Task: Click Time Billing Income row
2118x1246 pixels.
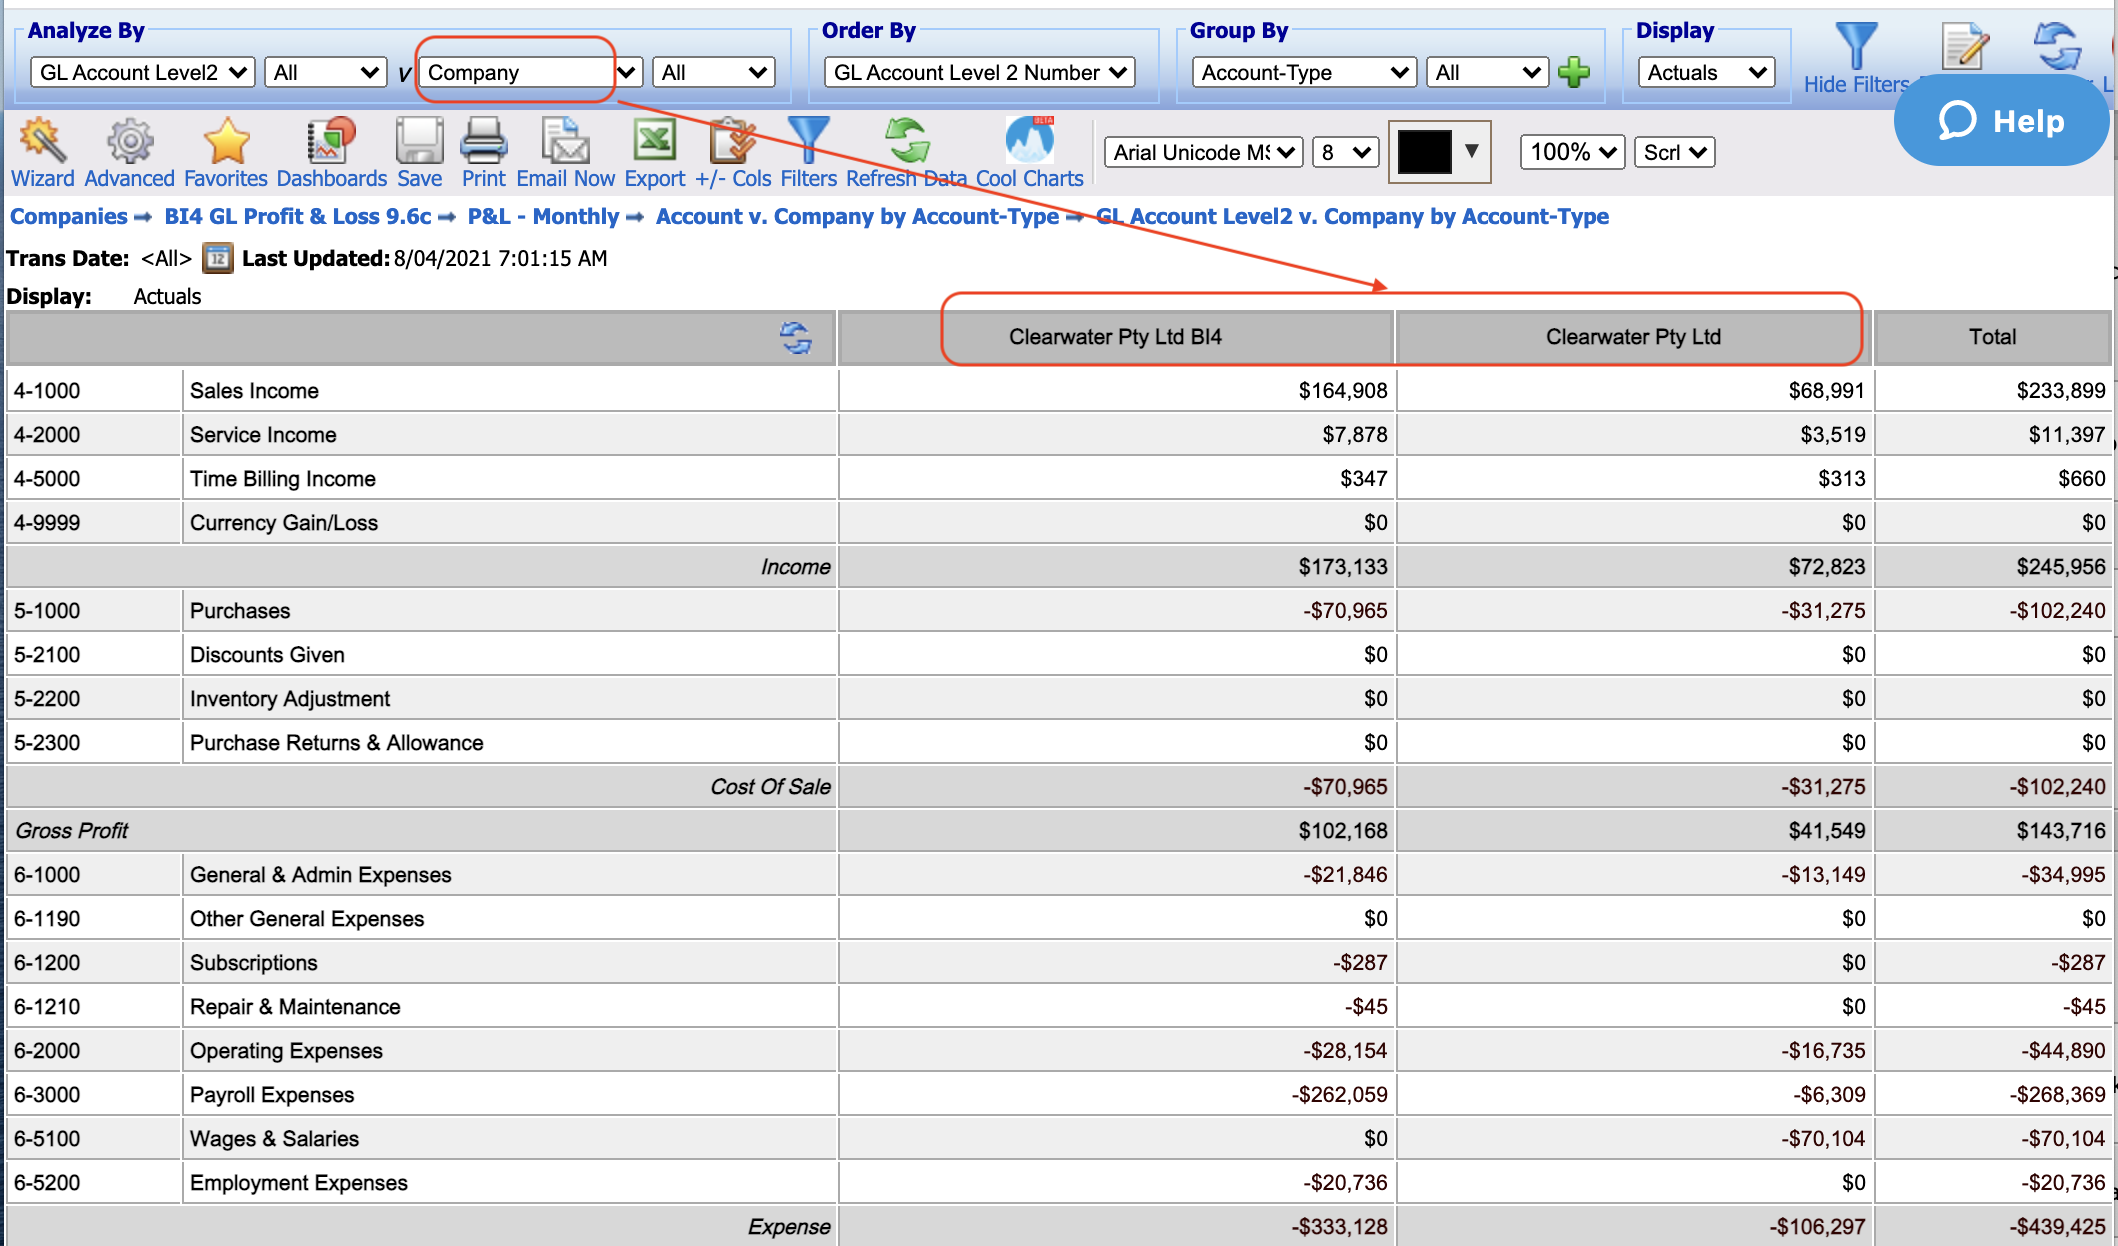Action: click(283, 479)
